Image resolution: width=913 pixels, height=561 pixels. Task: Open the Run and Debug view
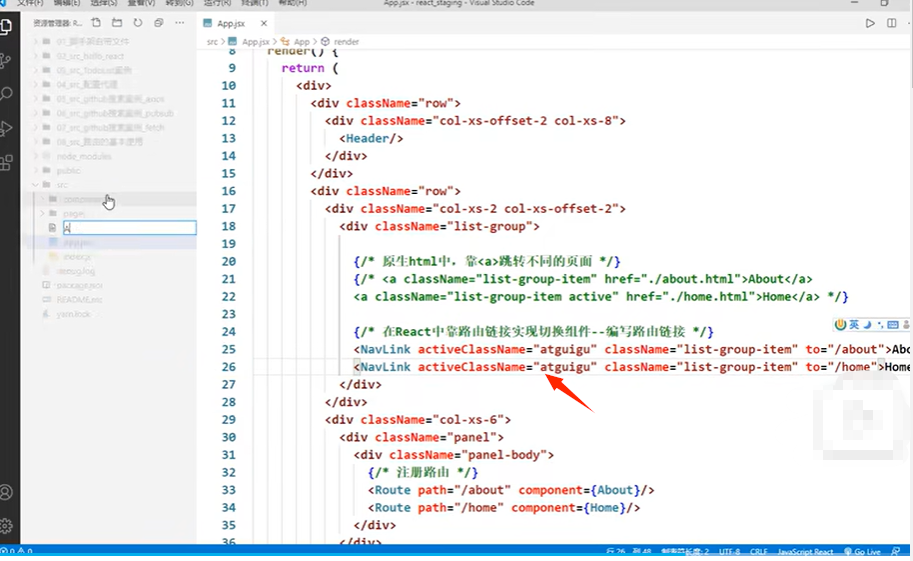point(6,128)
